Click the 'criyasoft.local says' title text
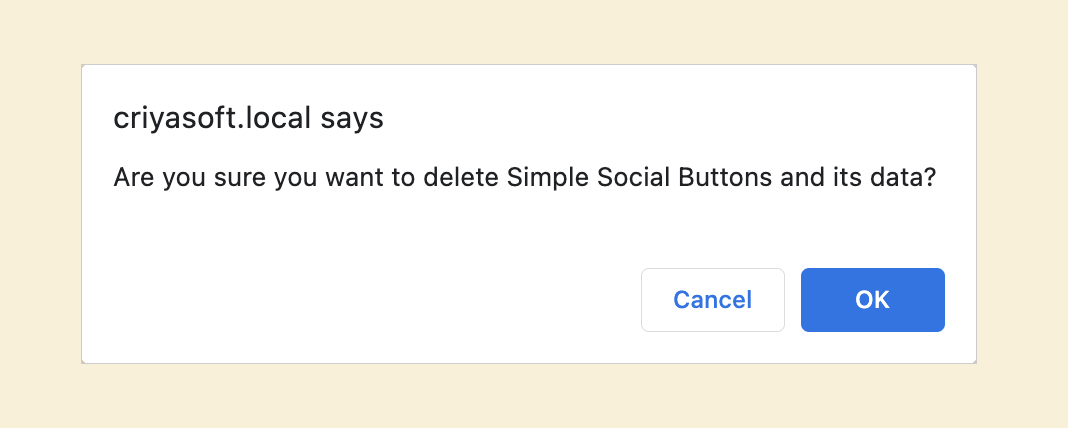The width and height of the screenshot is (1068, 428). (249, 119)
